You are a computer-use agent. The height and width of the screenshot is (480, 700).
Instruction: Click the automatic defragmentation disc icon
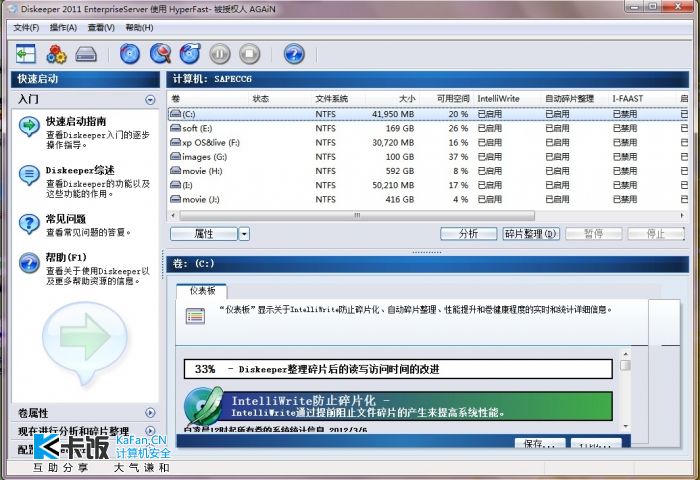[x=190, y=54]
